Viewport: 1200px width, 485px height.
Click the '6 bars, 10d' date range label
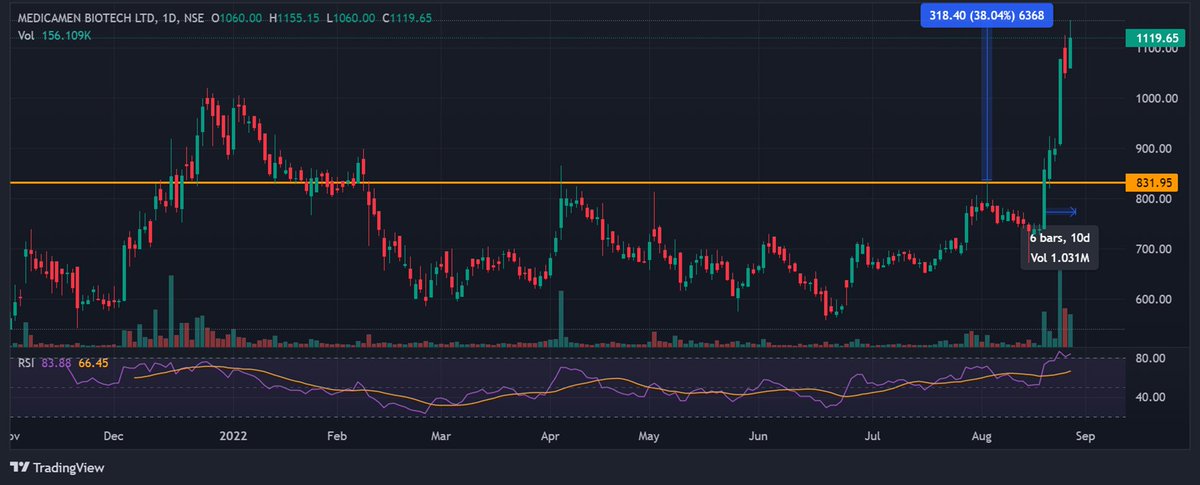pyautogui.click(x=1060, y=240)
